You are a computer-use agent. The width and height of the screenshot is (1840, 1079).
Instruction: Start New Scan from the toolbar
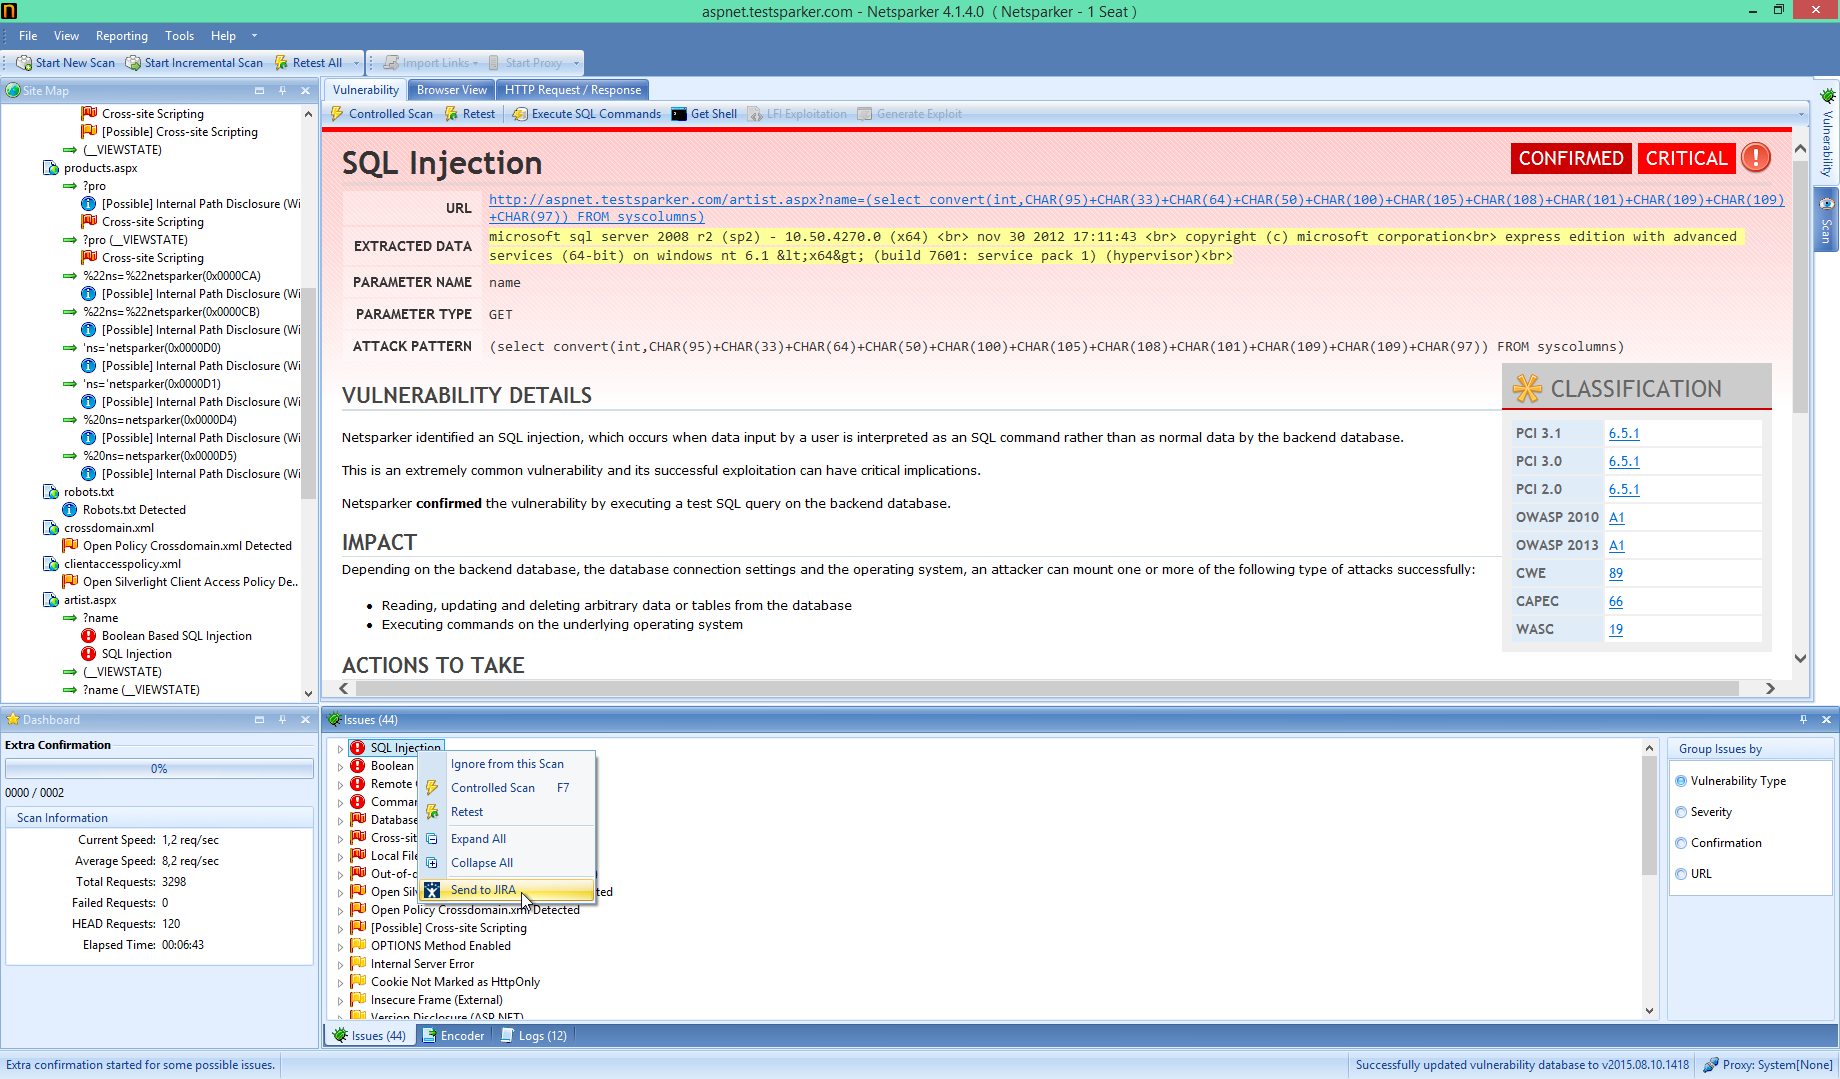(66, 62)
